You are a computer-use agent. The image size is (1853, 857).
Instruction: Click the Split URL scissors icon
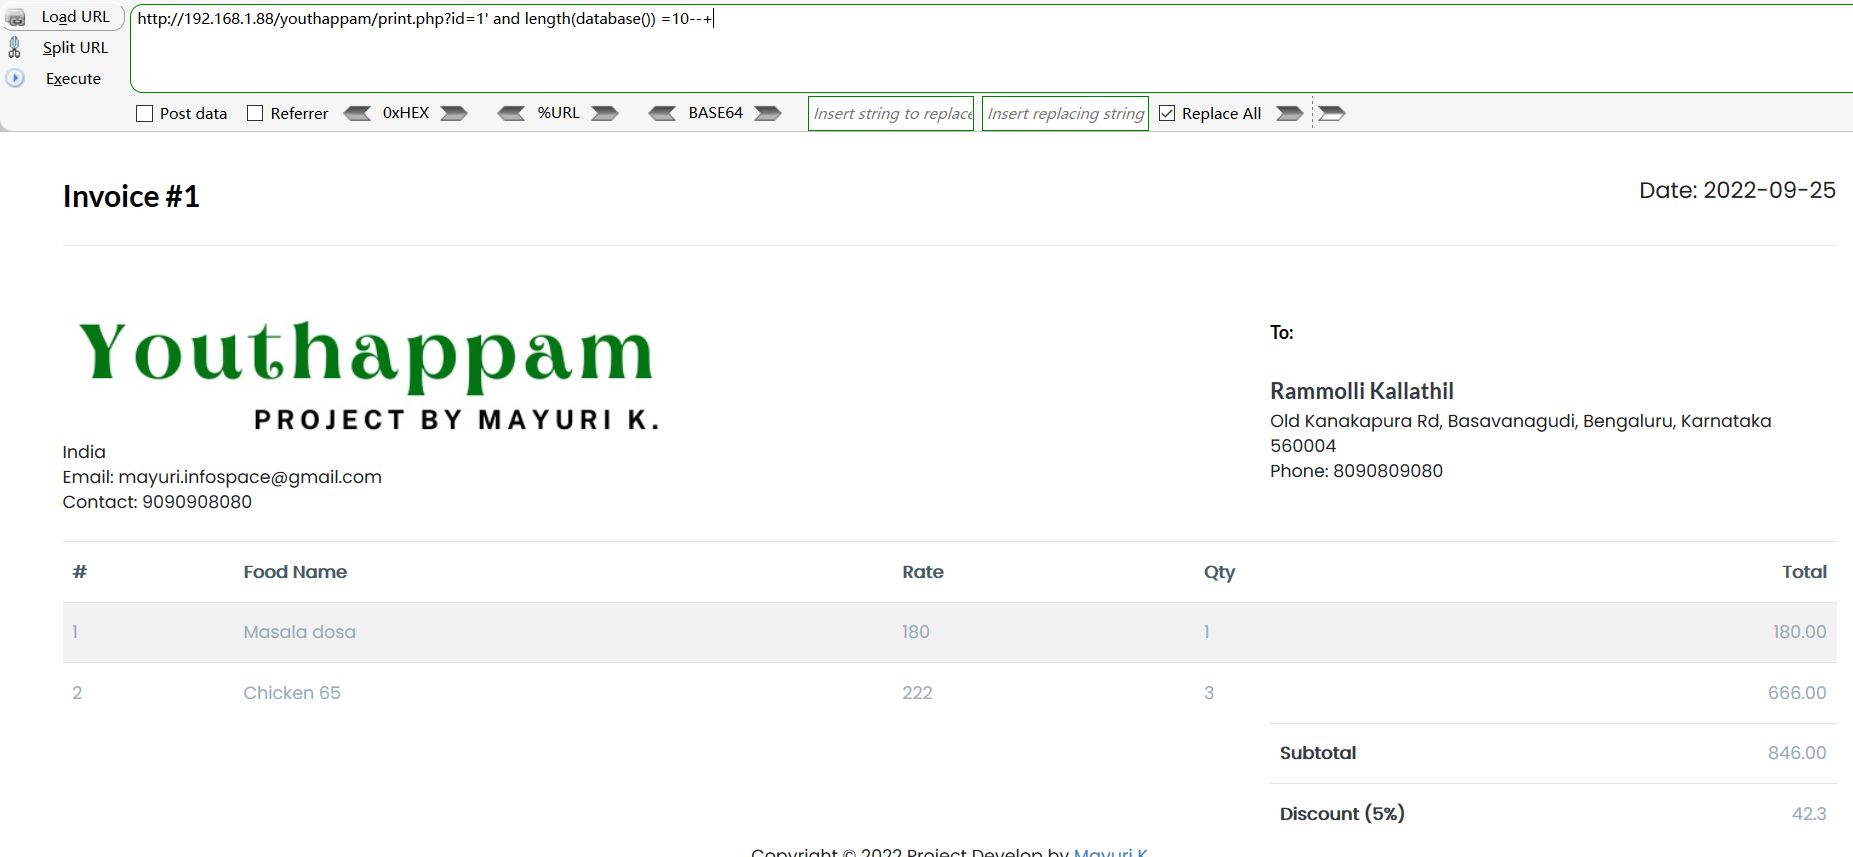click(15, 47)
